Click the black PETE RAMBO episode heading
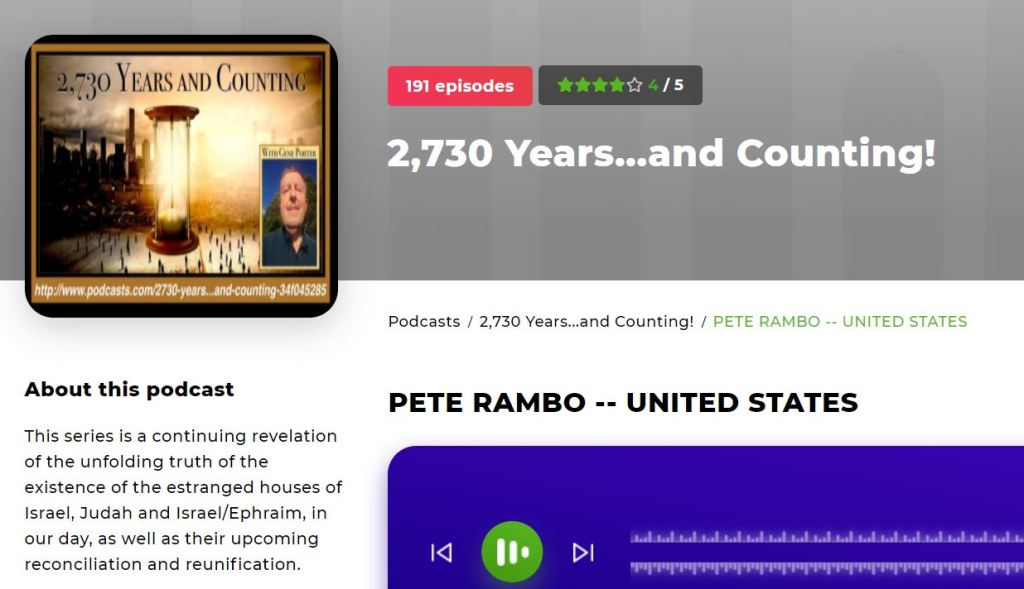This screenshot has height=589, width=1024. pos(623,402)
